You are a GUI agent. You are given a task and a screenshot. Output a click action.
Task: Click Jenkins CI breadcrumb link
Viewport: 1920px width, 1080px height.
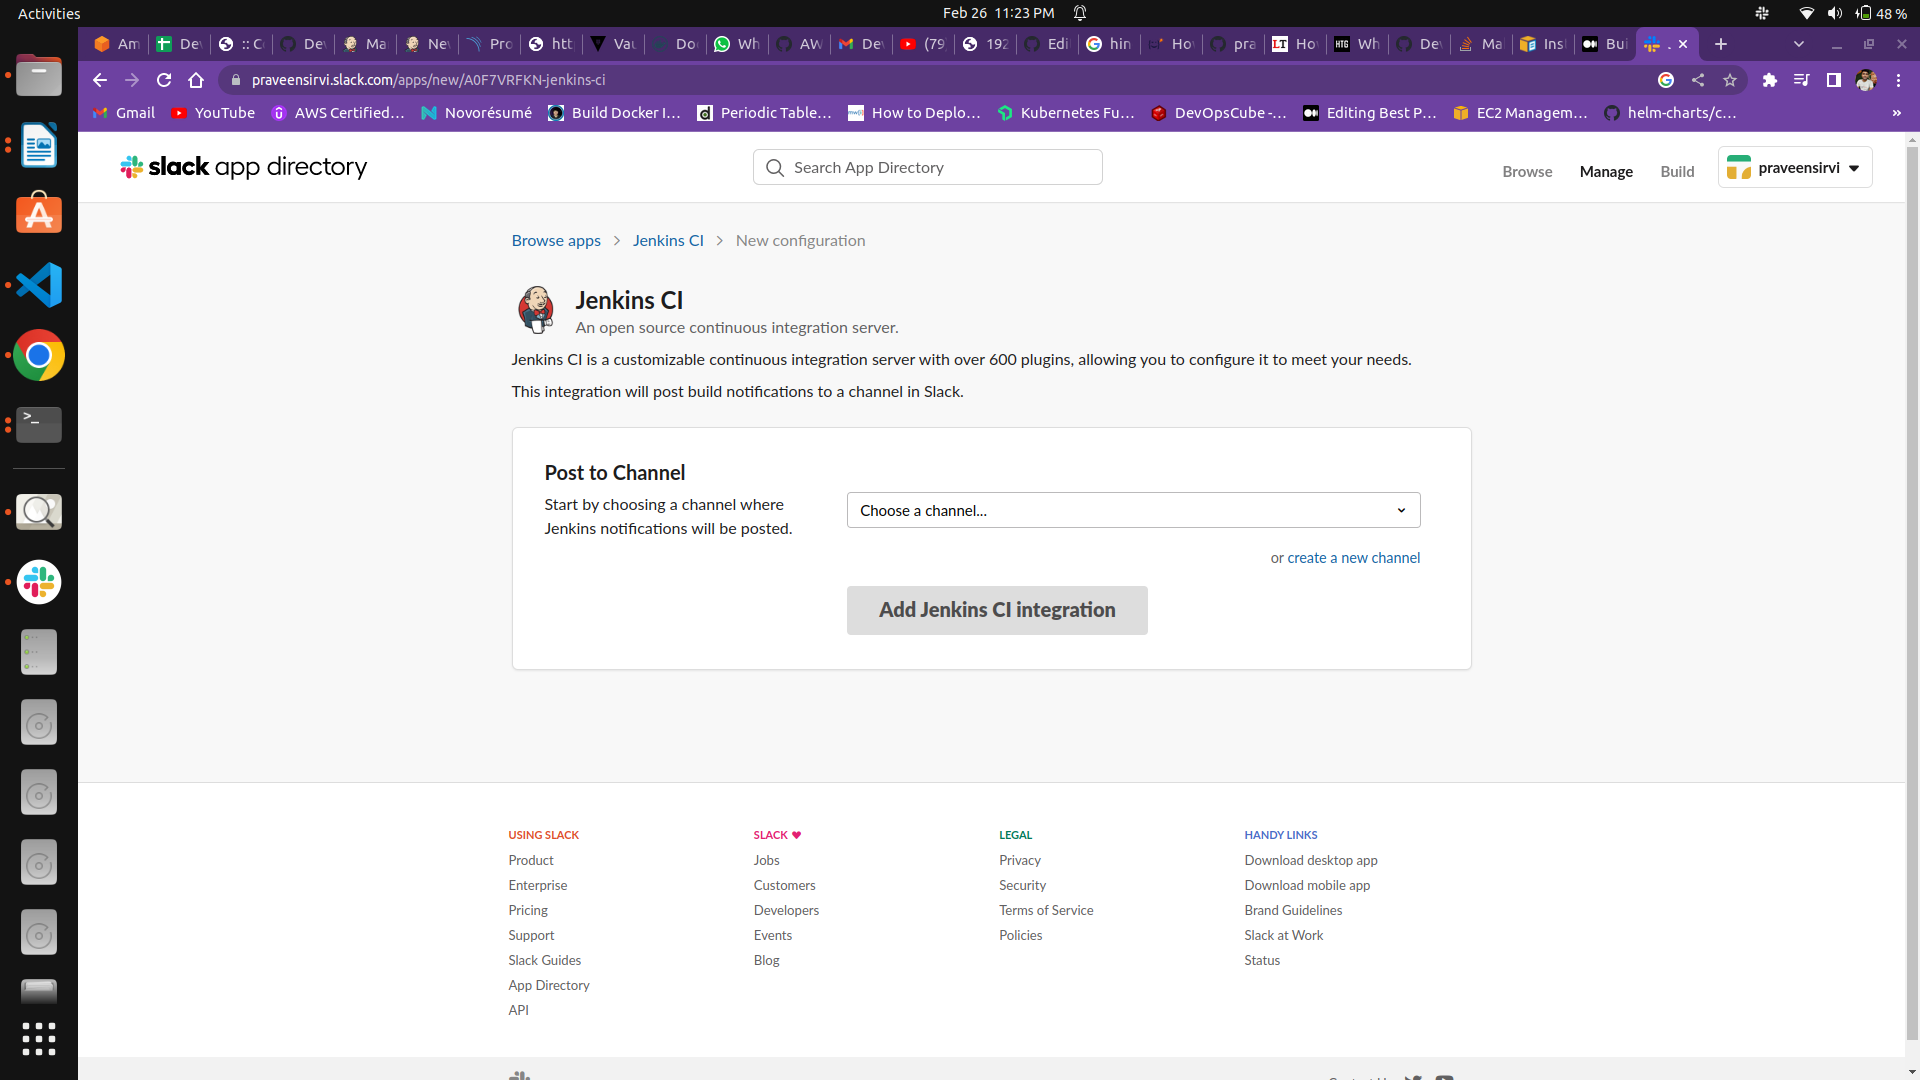[668, 240]
